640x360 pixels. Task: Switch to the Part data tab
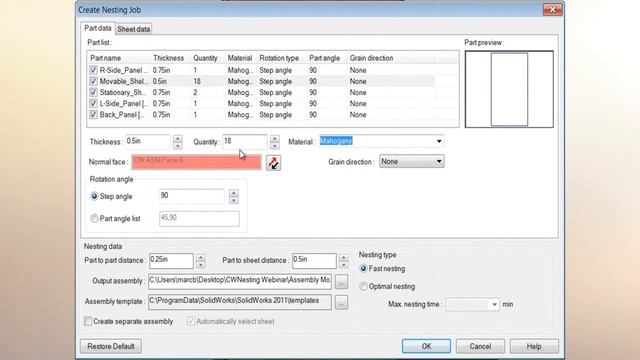point(98,28)
